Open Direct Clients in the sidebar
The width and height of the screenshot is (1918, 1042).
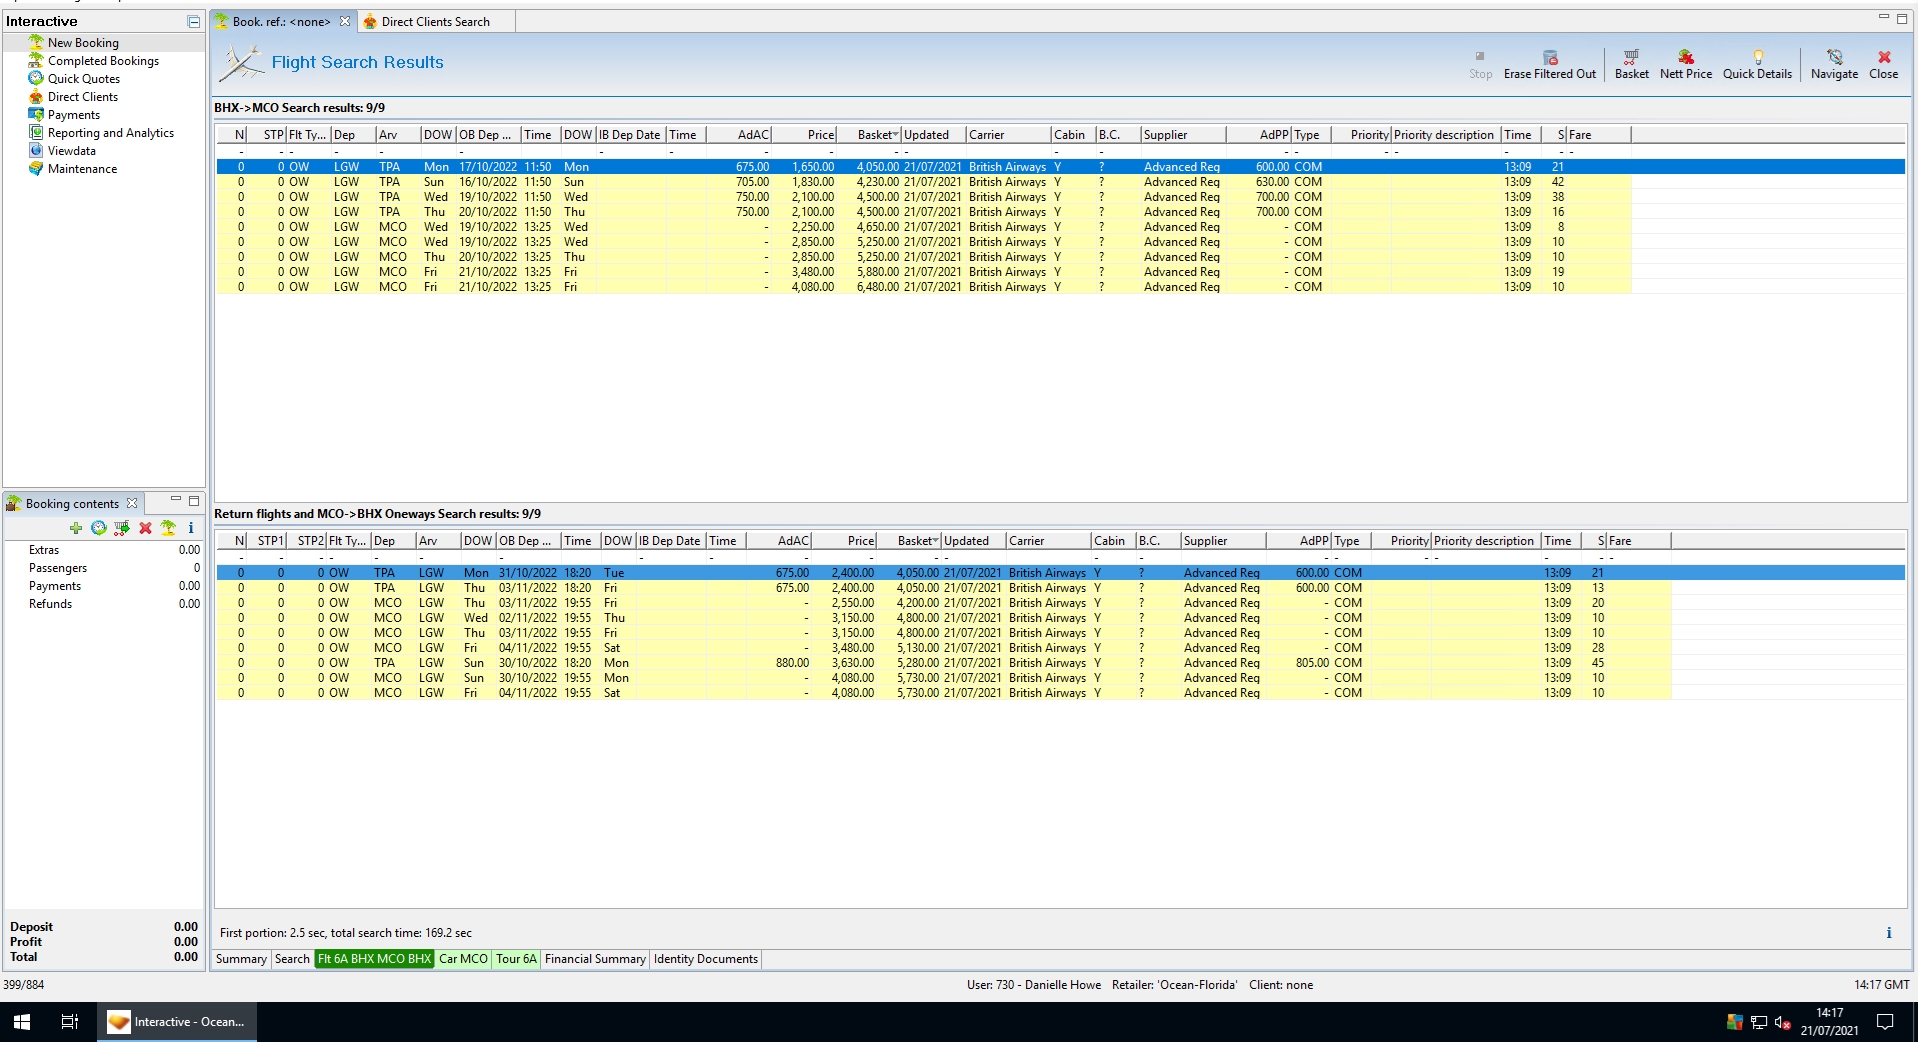tap(83, 97)
